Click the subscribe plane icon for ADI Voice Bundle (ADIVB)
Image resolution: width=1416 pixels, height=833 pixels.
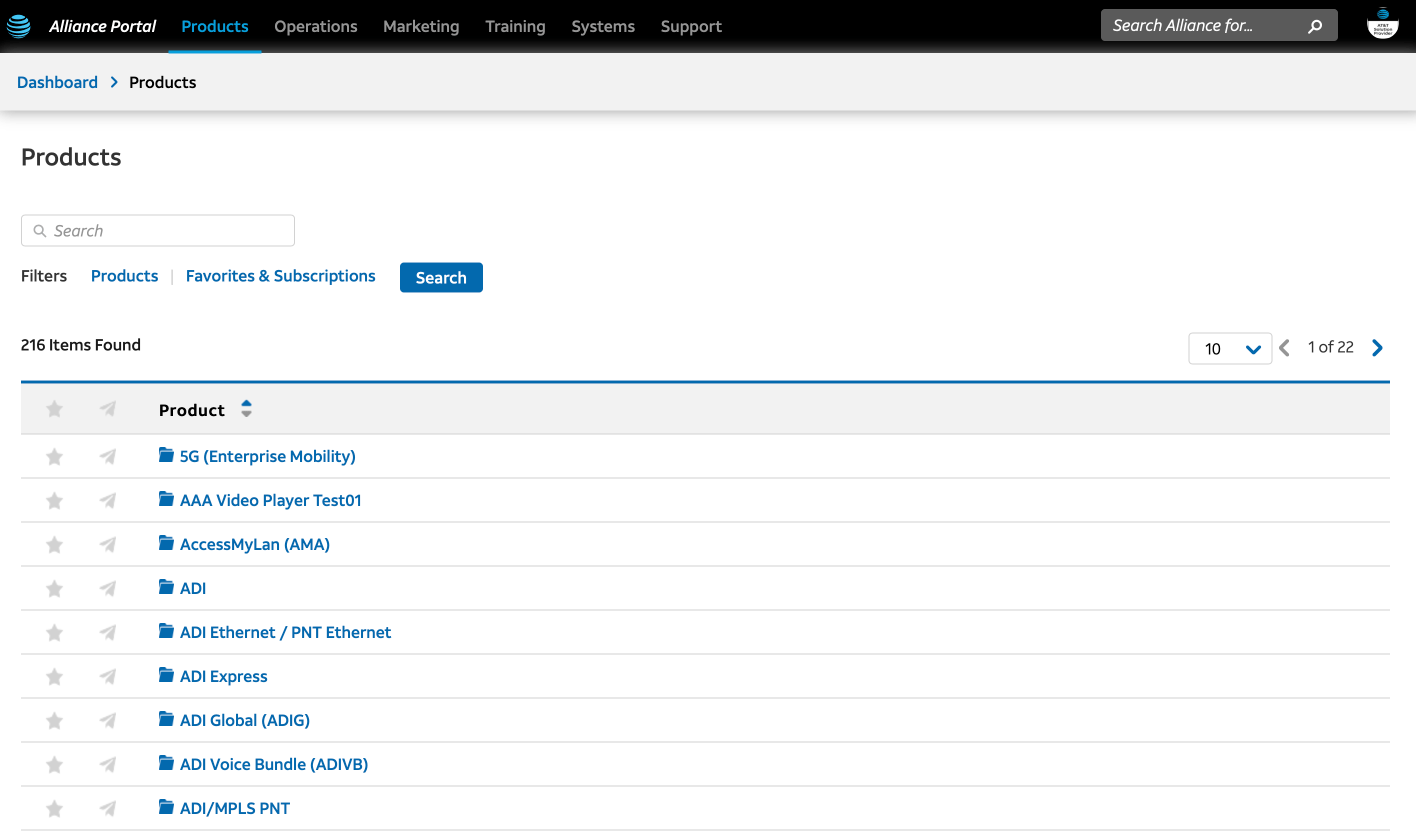(108, 765)
